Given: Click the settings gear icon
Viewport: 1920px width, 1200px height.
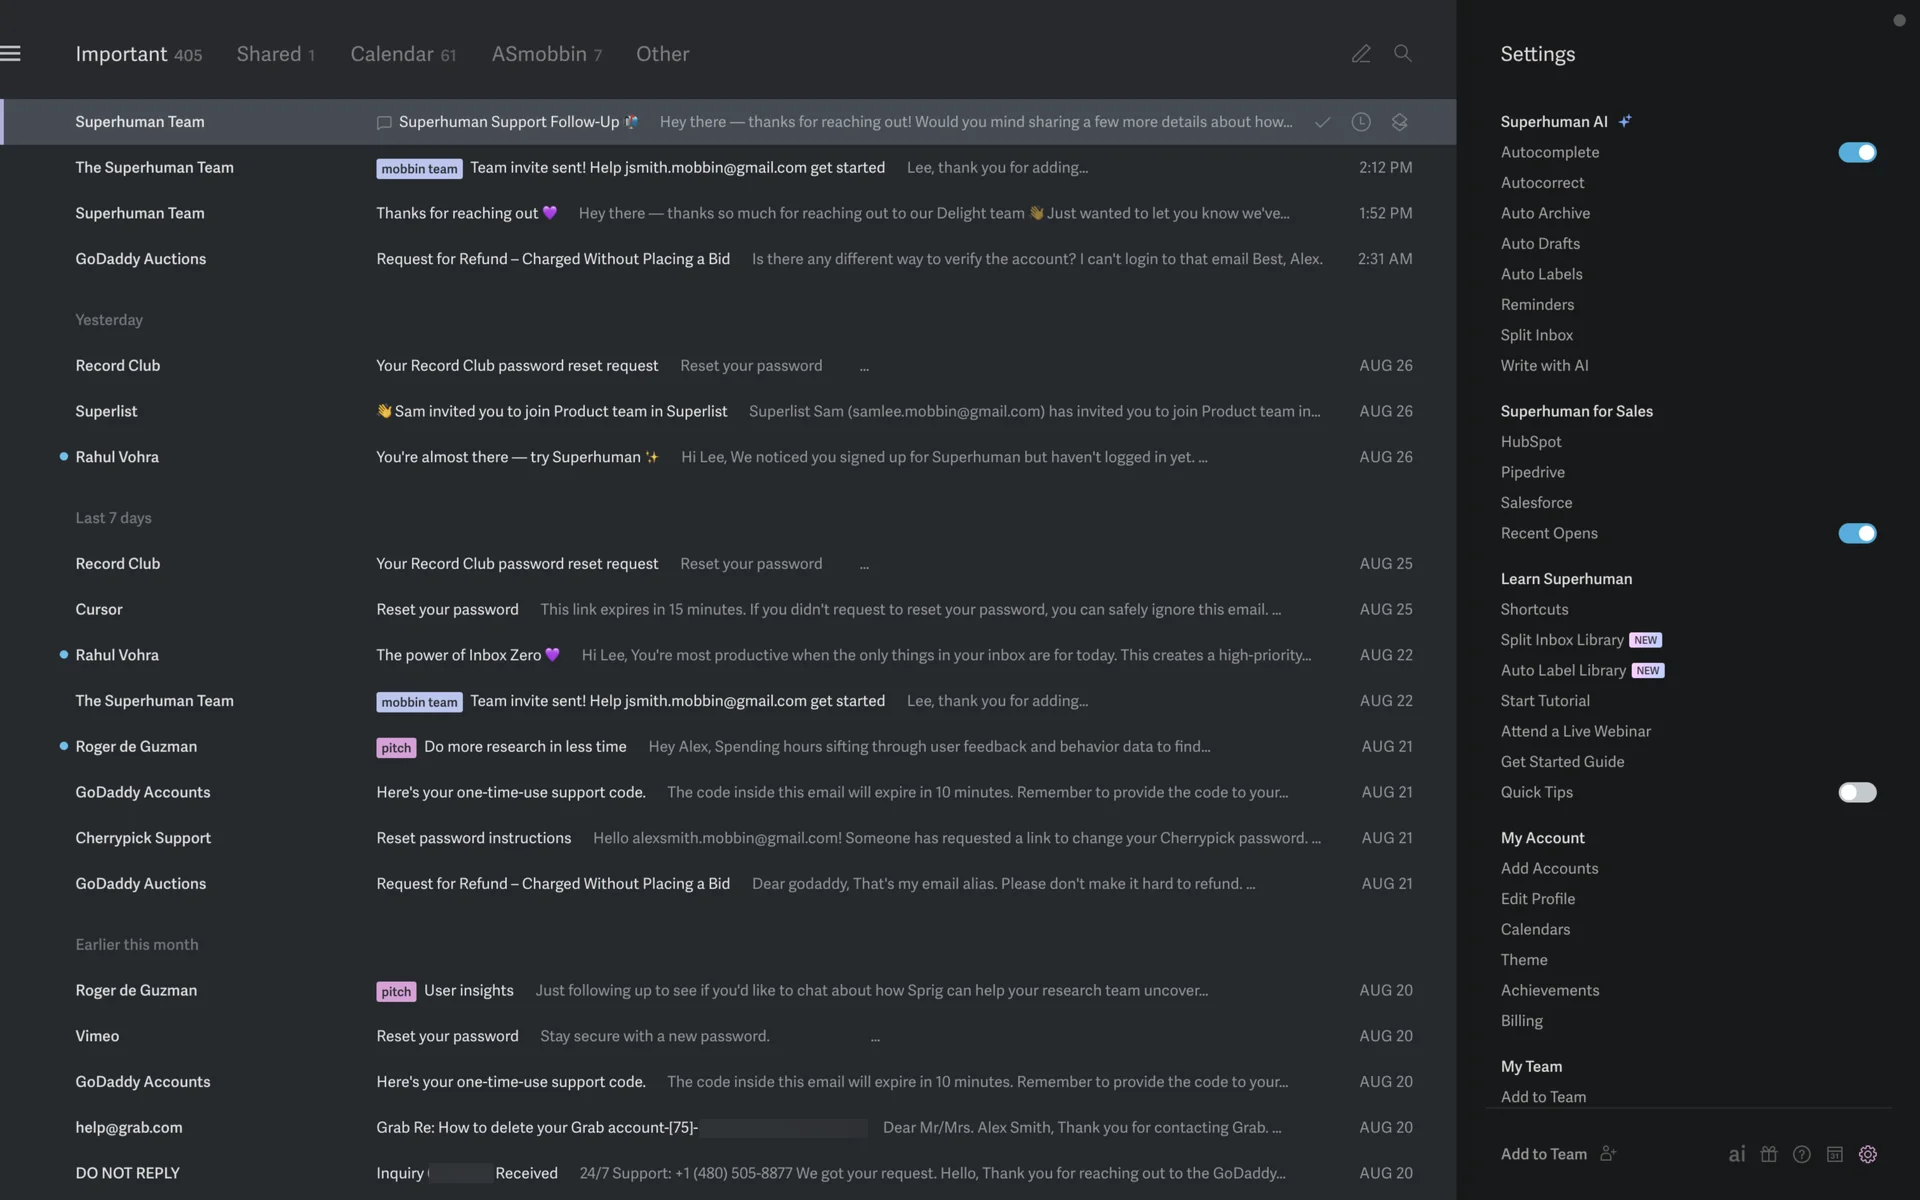Looking at the screenshot, I should [x=1867, y=1154].
